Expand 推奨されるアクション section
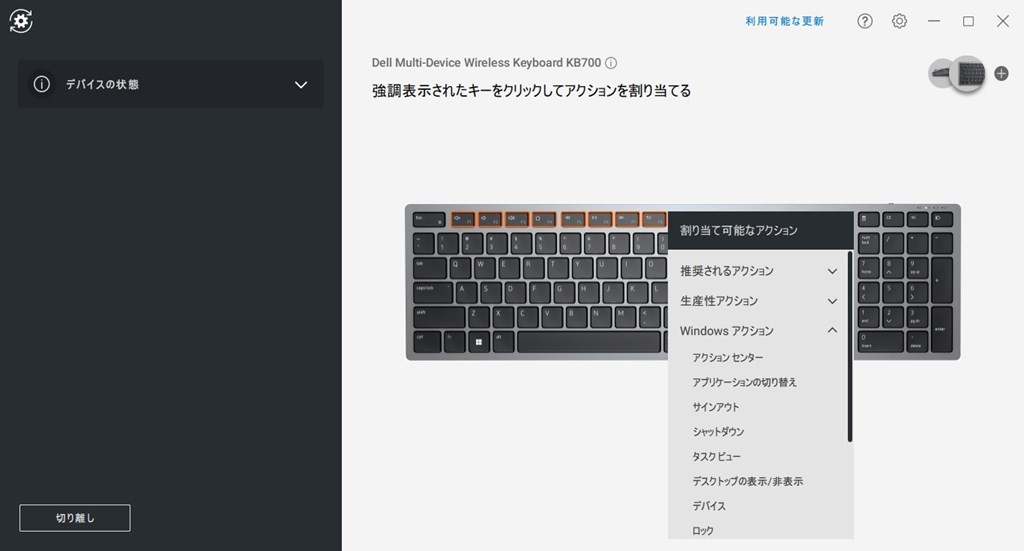This screenshot has width=1024, height=551. pos(760,271)
